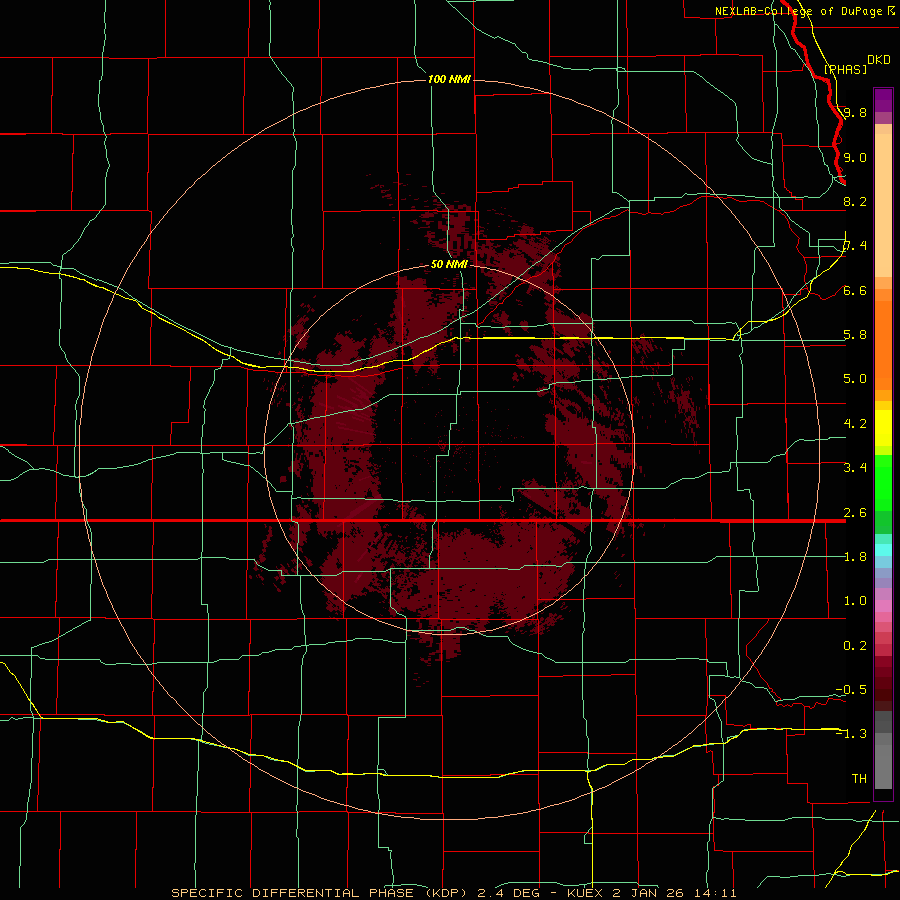
Task: Click the -0.5 scale value
Action: coord(851,690)
